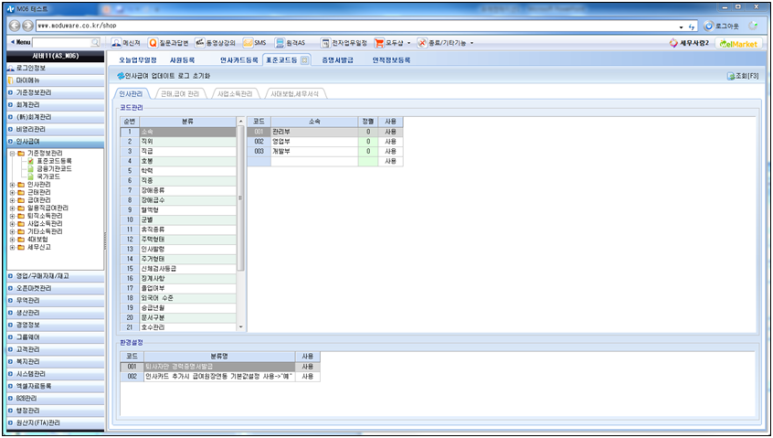
Task: Open the 질문과답변 Q&A toolbar icon
Action: [x=153, y=43]
